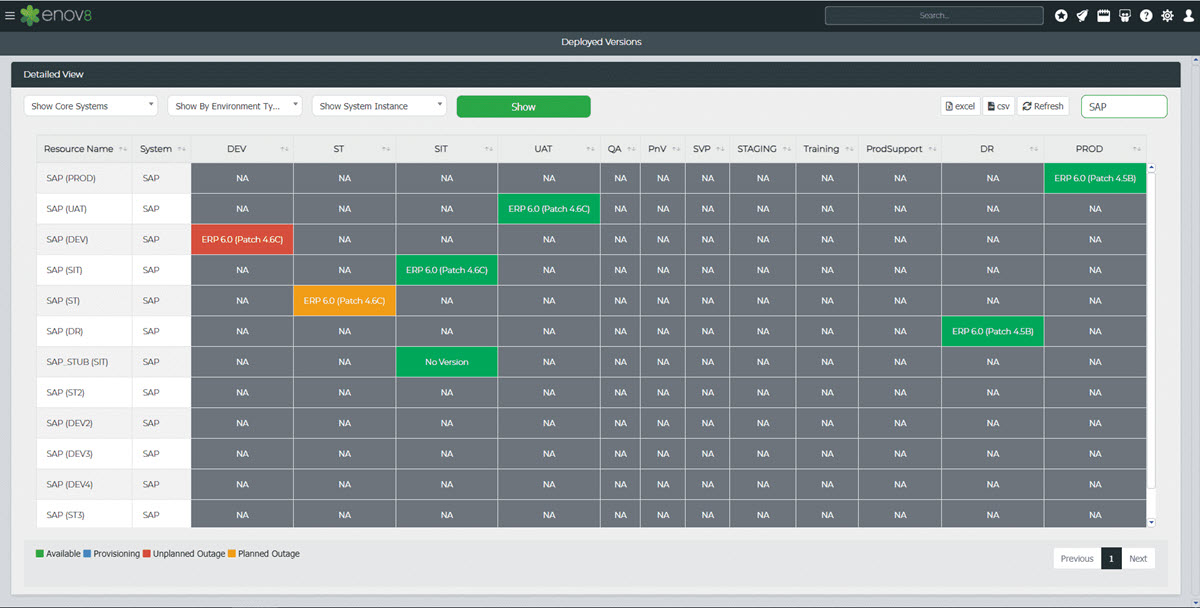Click the icon between calendar and help
The image size is (1200, 608).
(1125, 16)
